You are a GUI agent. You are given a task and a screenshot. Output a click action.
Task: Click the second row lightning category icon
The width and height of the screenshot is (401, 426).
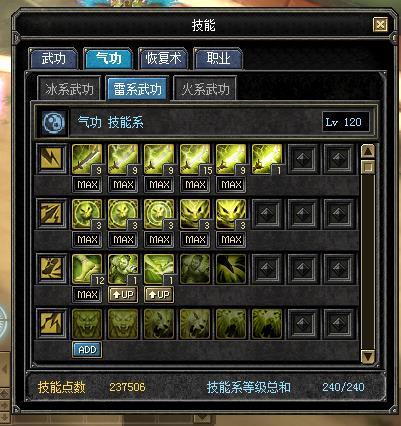(51, 214)
